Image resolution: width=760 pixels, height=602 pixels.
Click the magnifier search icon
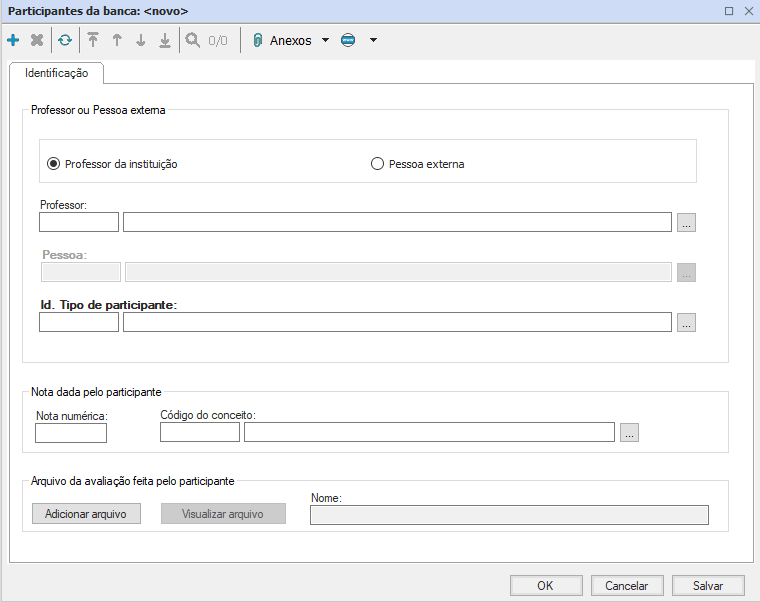tap(192, 41)
